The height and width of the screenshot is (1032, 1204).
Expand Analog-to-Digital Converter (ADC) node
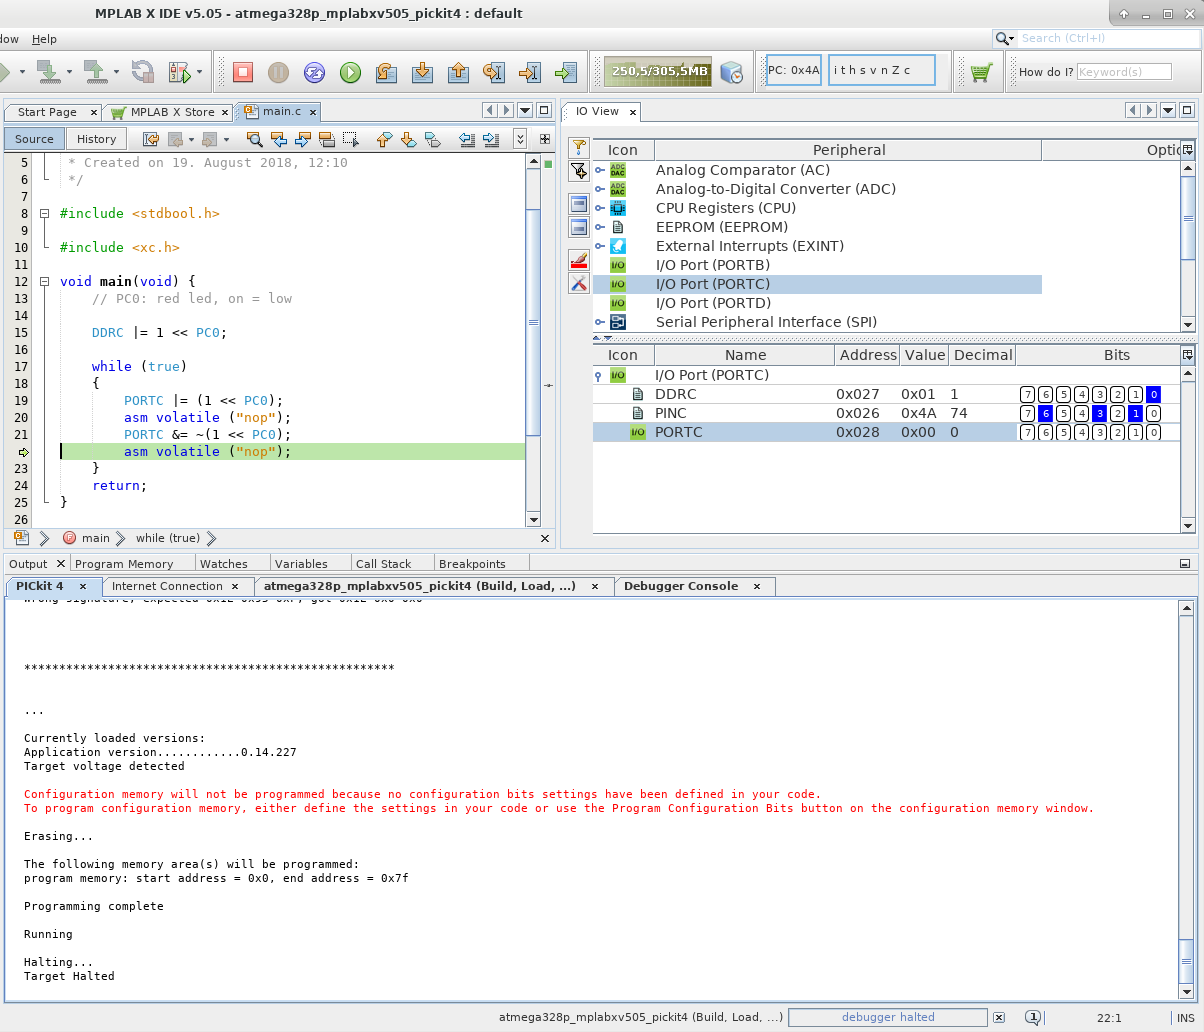(600, 189)
